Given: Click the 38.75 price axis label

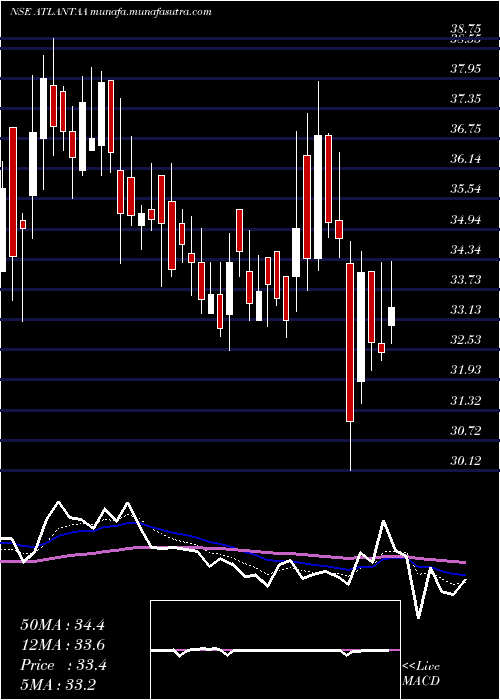Looking at the screenshot, I should point(466,30).
